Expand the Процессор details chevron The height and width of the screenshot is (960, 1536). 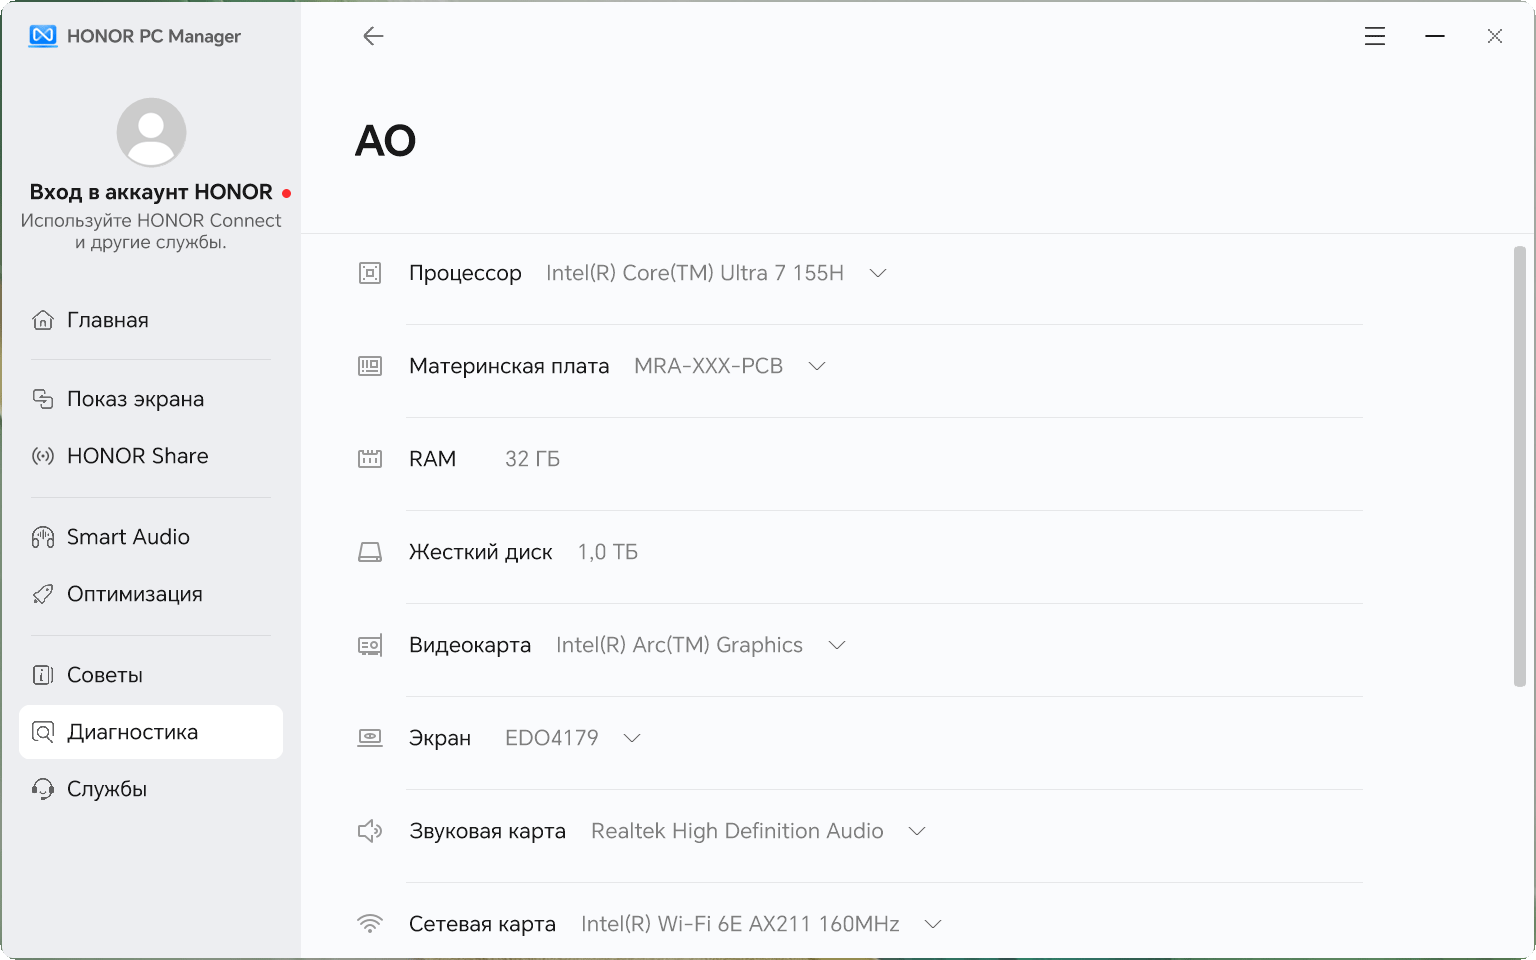pos(878,273)
